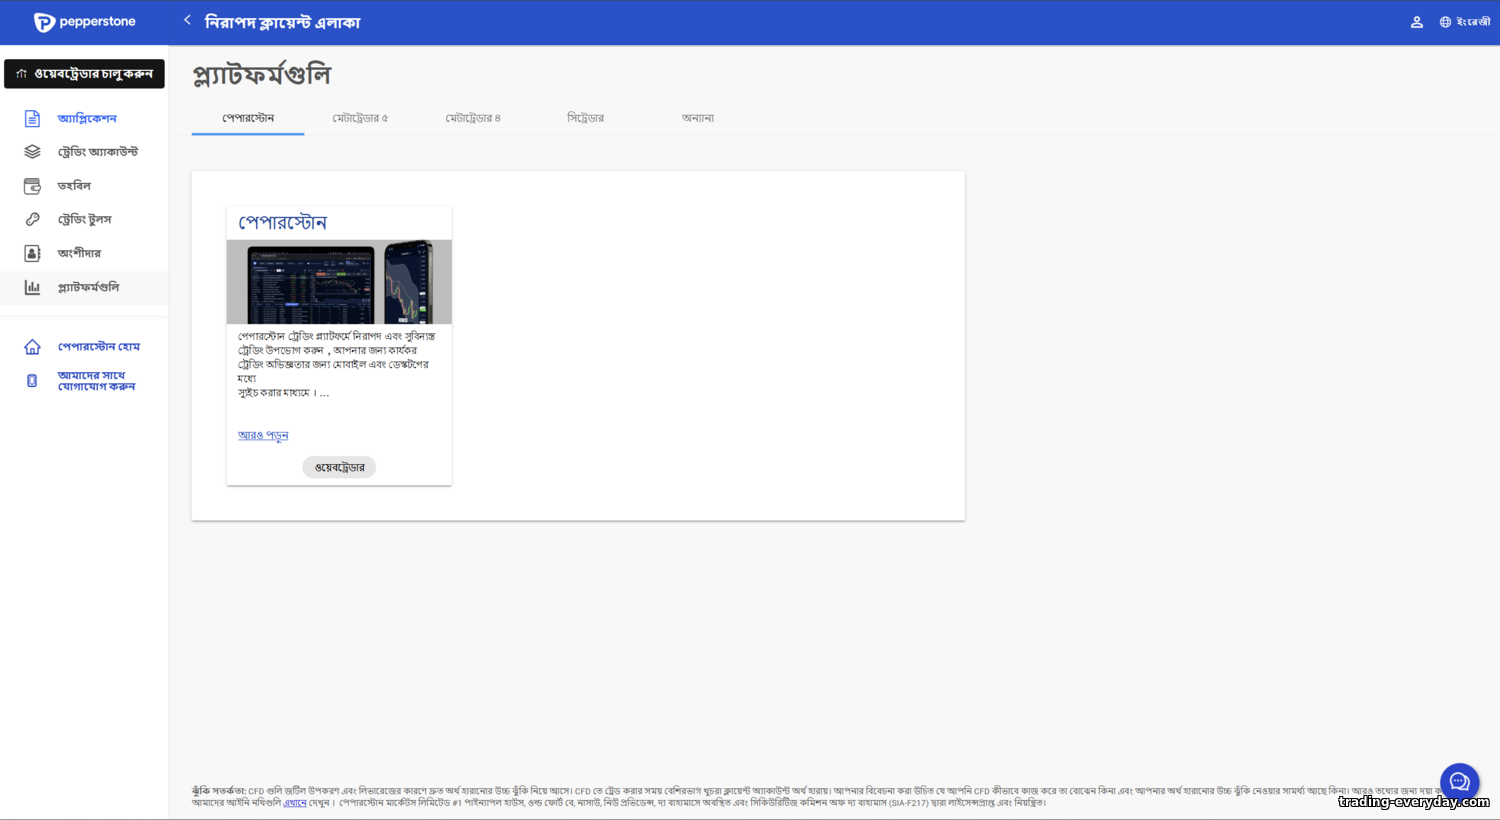
Task: Click the পেপারস্টোন হোম house icon
Action: pyautogui.click(x=32, y=347)
